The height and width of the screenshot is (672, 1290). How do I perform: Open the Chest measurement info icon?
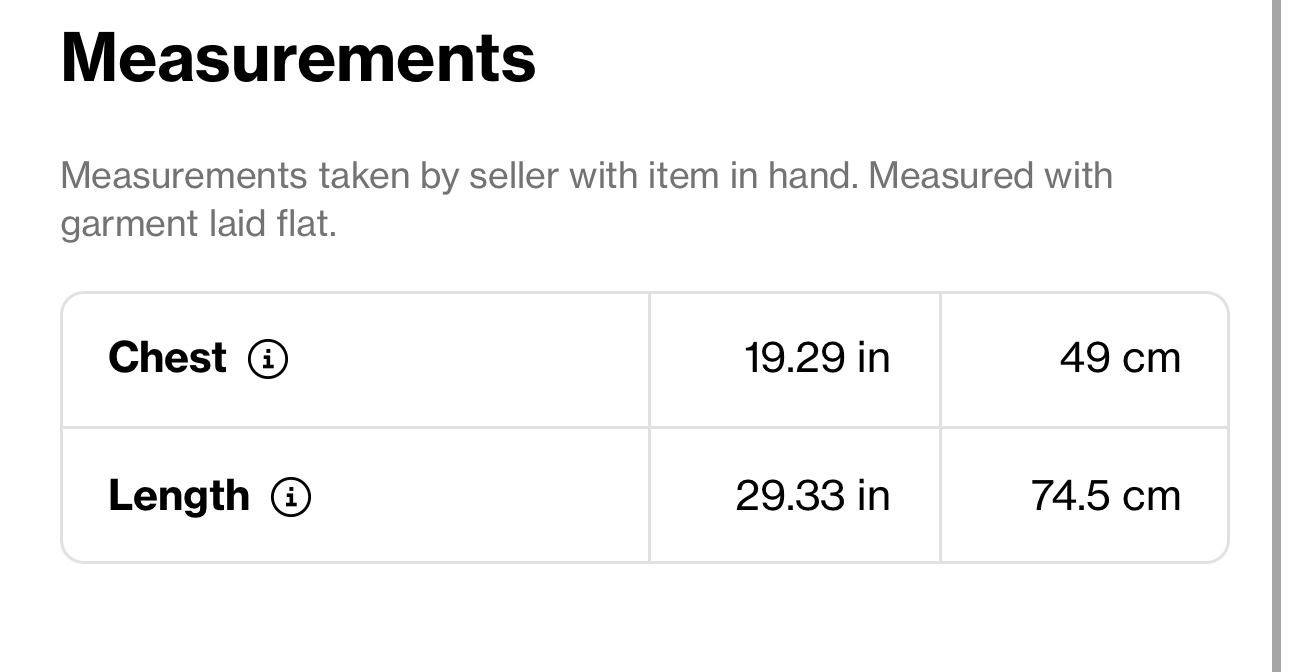pos(268,358)
